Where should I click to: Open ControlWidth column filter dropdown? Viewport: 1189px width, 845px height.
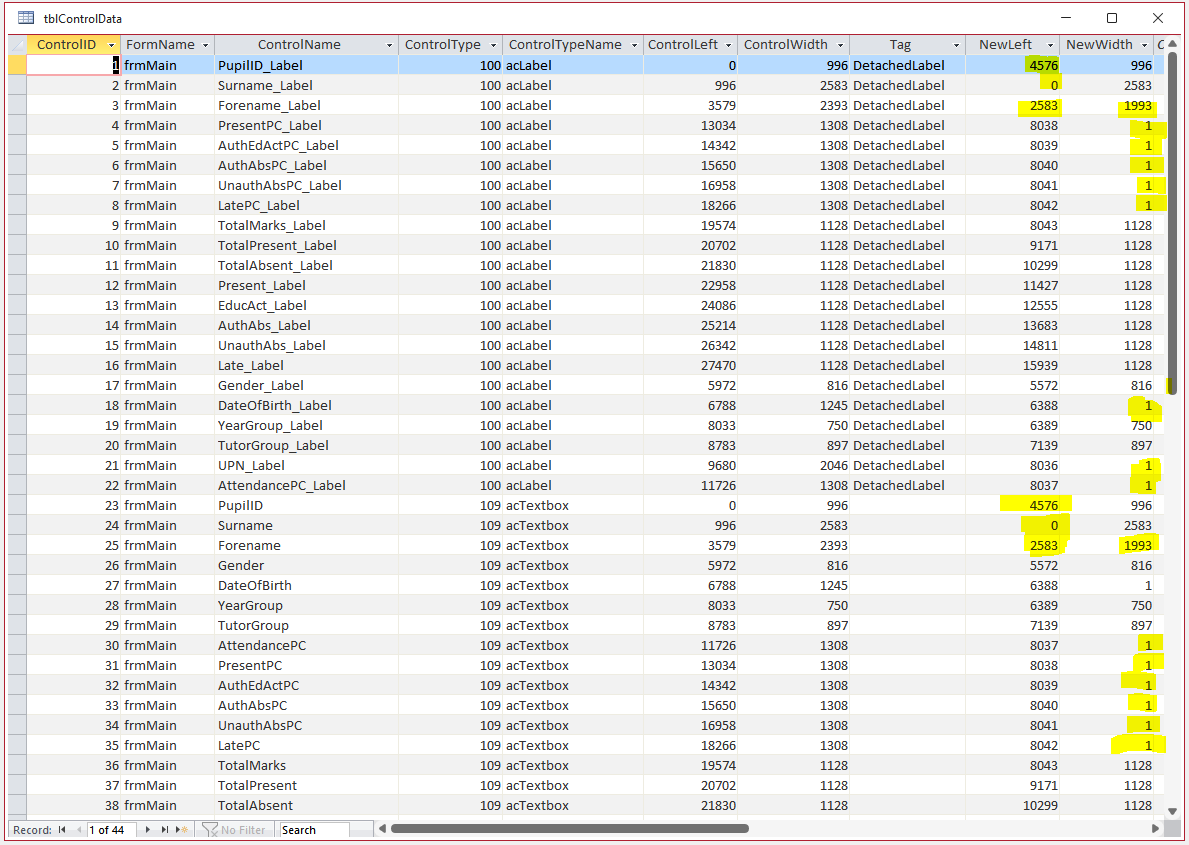(840, 46)
